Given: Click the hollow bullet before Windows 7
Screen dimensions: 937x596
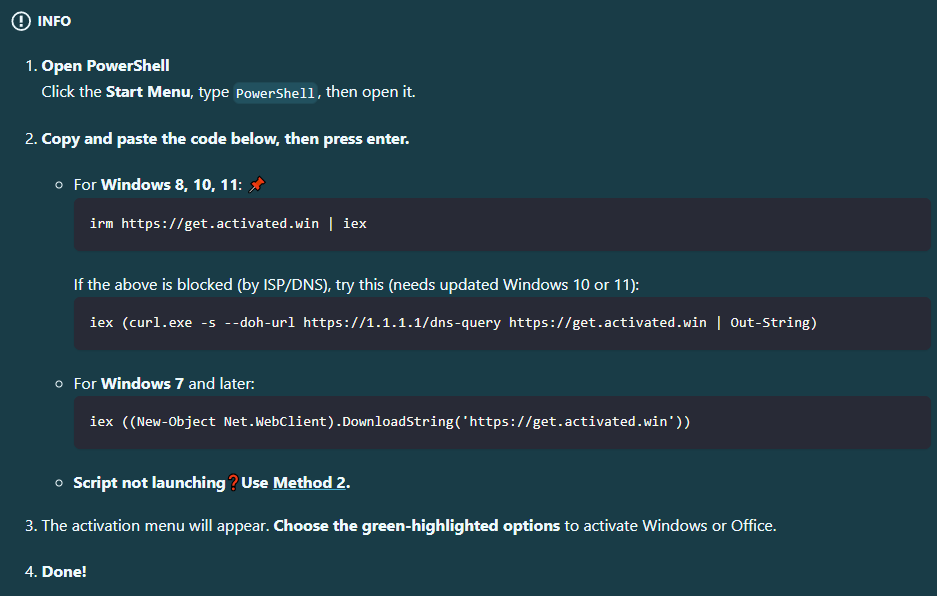Looking at the screenshot, I should pyautogui.click(x=60, y=384).
